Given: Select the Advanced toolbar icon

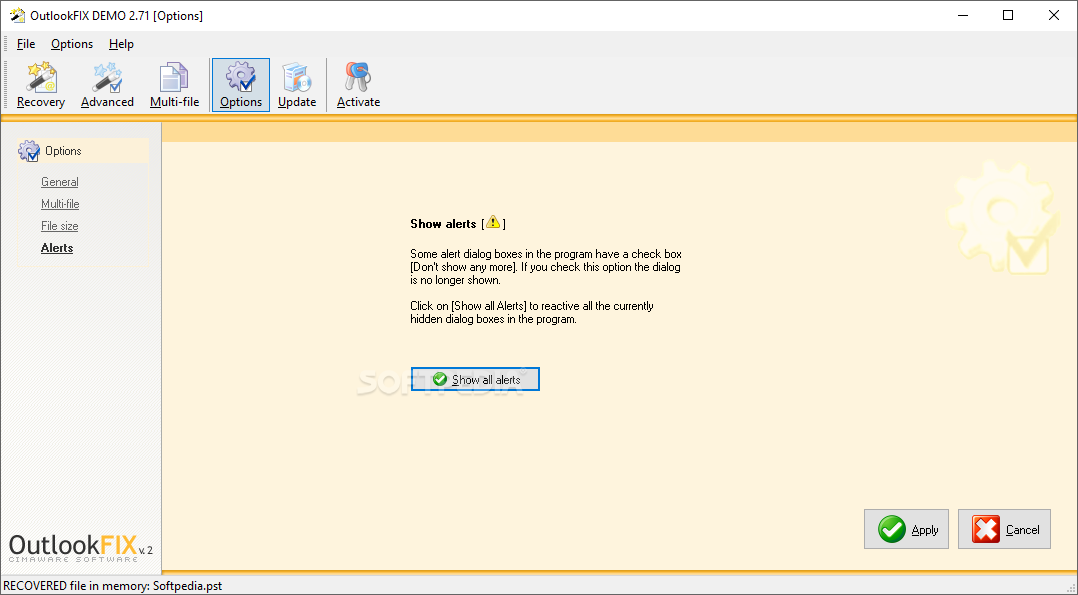Looking at the screenshot, I should pos(107,85).
